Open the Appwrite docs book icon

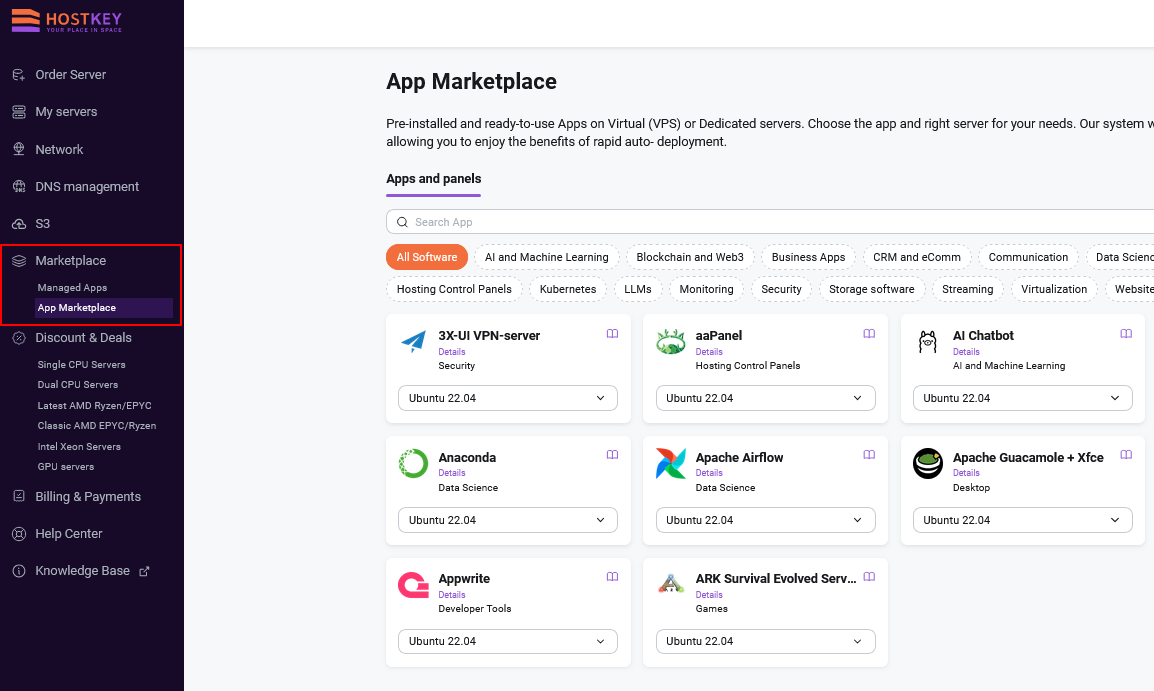pos(612,577)
